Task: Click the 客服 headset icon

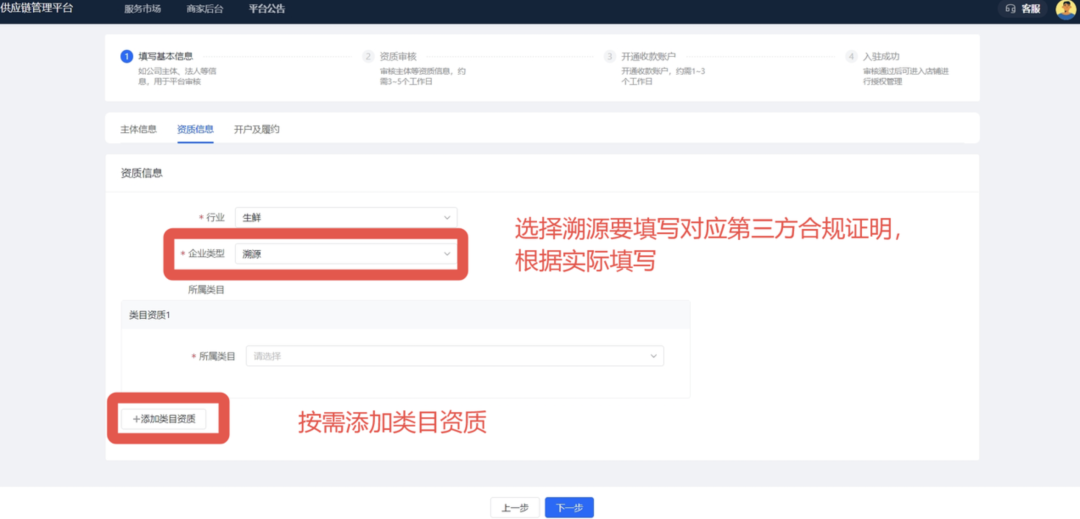Action: (x=1010, y=9)
